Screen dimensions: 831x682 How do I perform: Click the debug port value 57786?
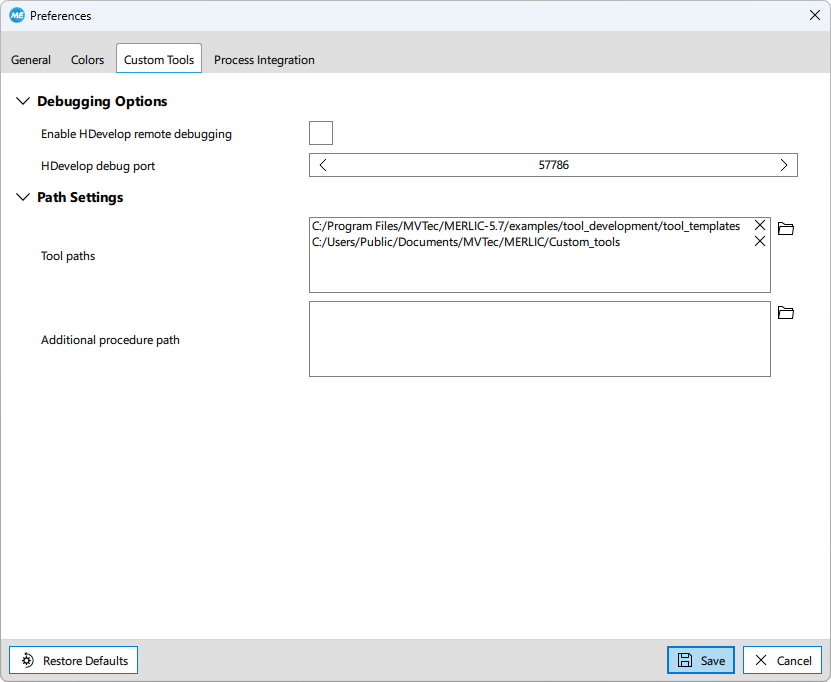click(x=553, y=165)
